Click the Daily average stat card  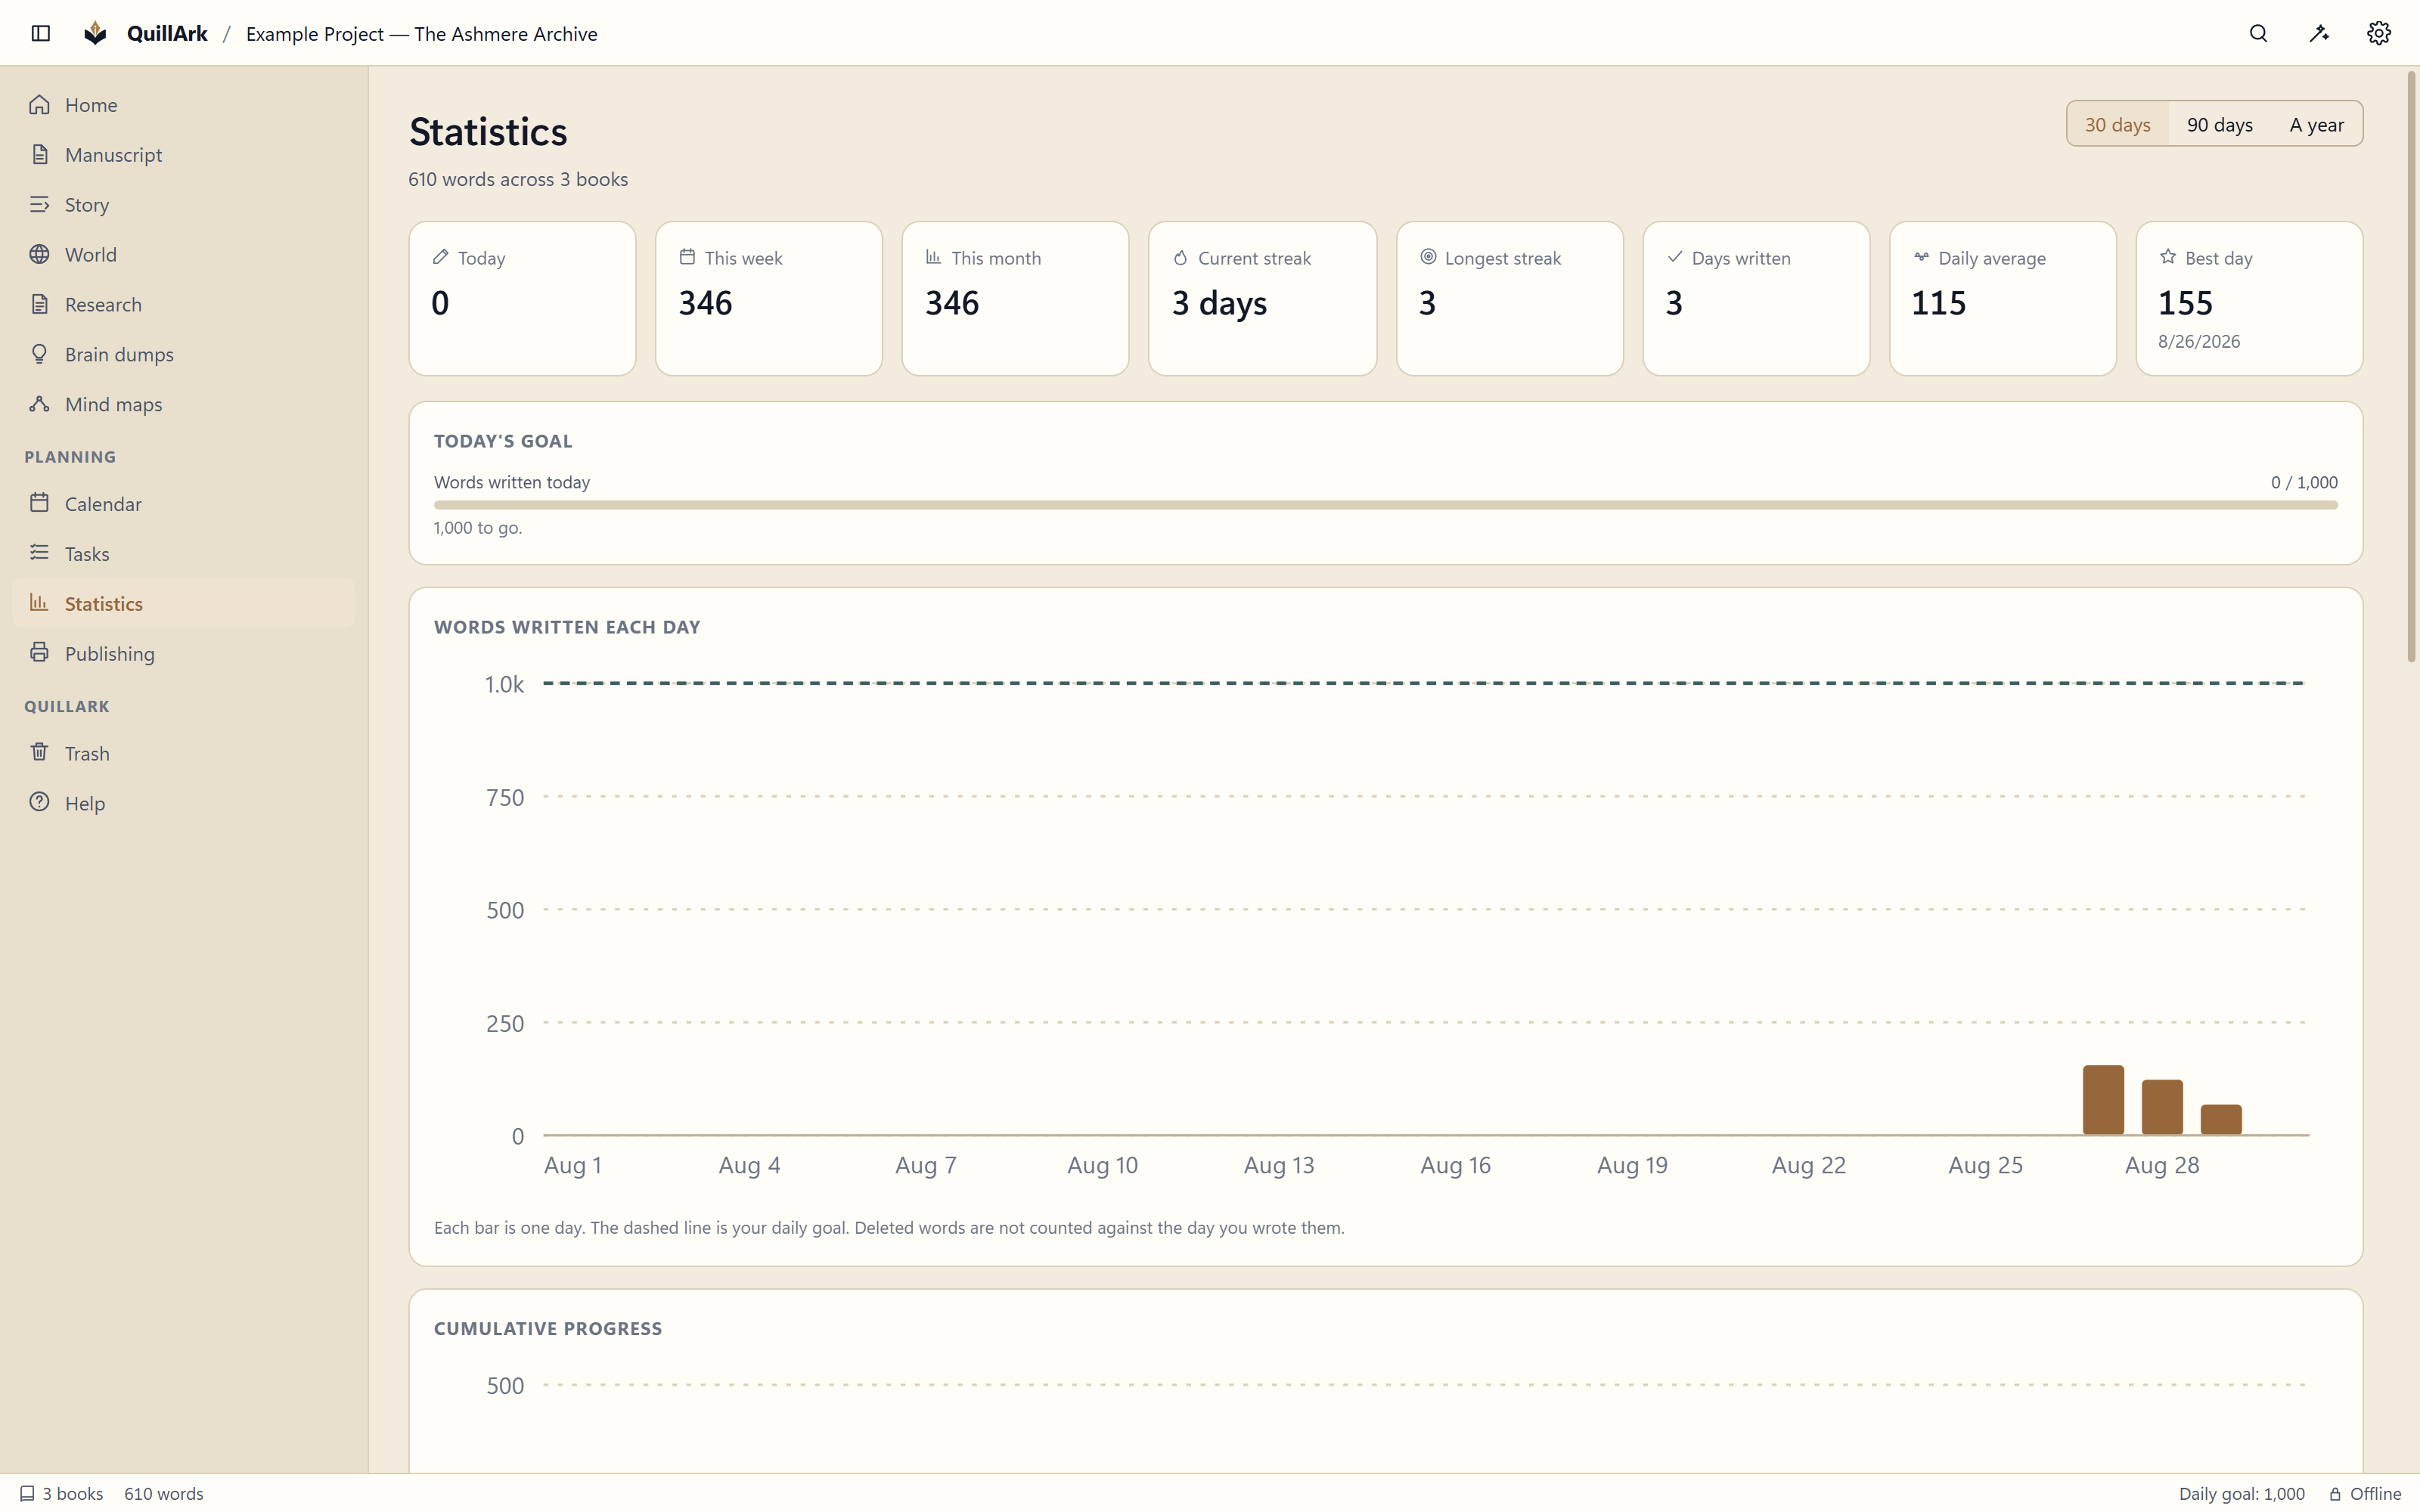pyautogui.click(x=2003, y=298)
